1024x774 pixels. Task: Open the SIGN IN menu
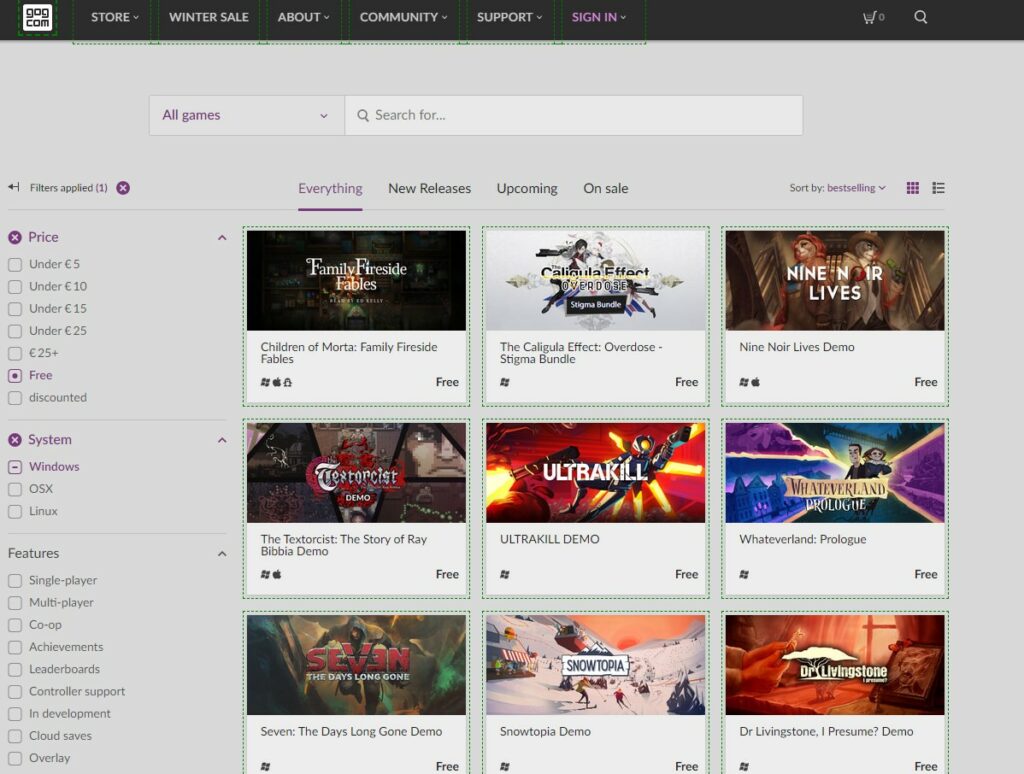(x=599, y=18)
